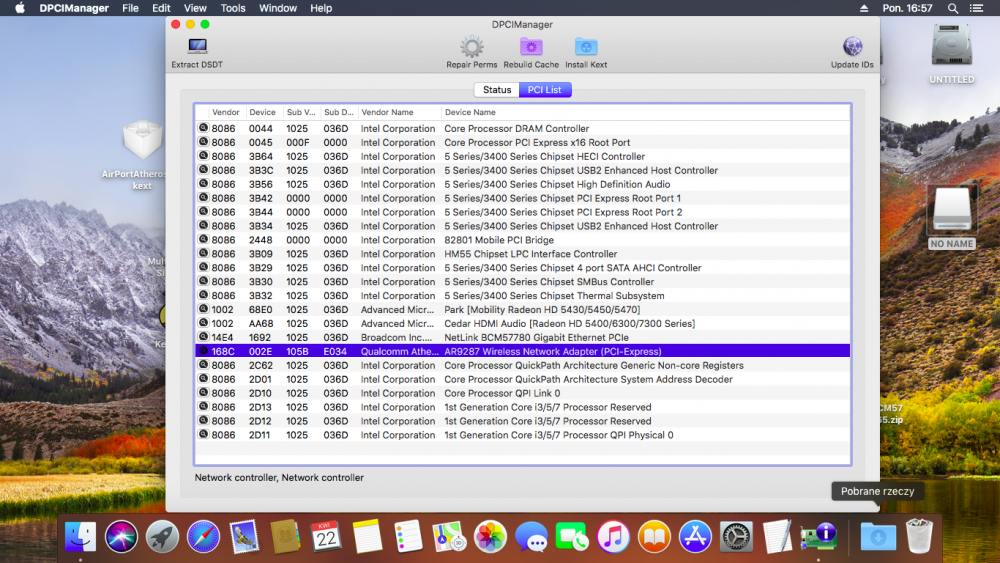Image resolution: width=1000 pixels, height=563 pixels.
Task: Open App Store from the Dock
Action: (x=695, y=537)
